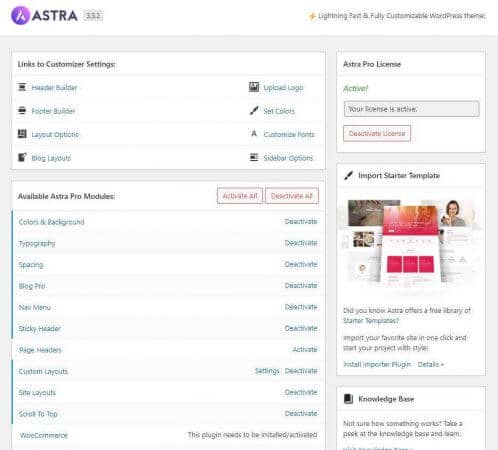Click 'Links to Customizer Settings:' heading
The width and height of the screenshot is (498, 450).
(67, 64)
